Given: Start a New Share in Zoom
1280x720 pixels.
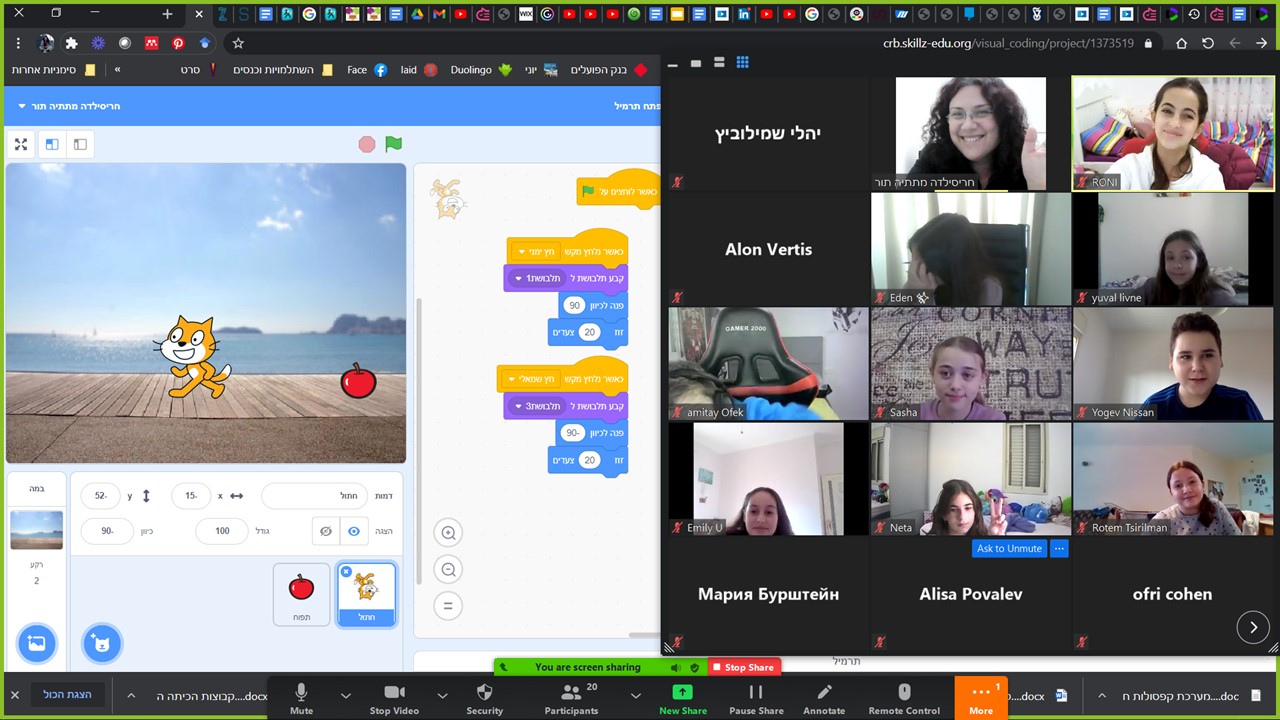Looking at the screenshot, I should pos(683,699).
